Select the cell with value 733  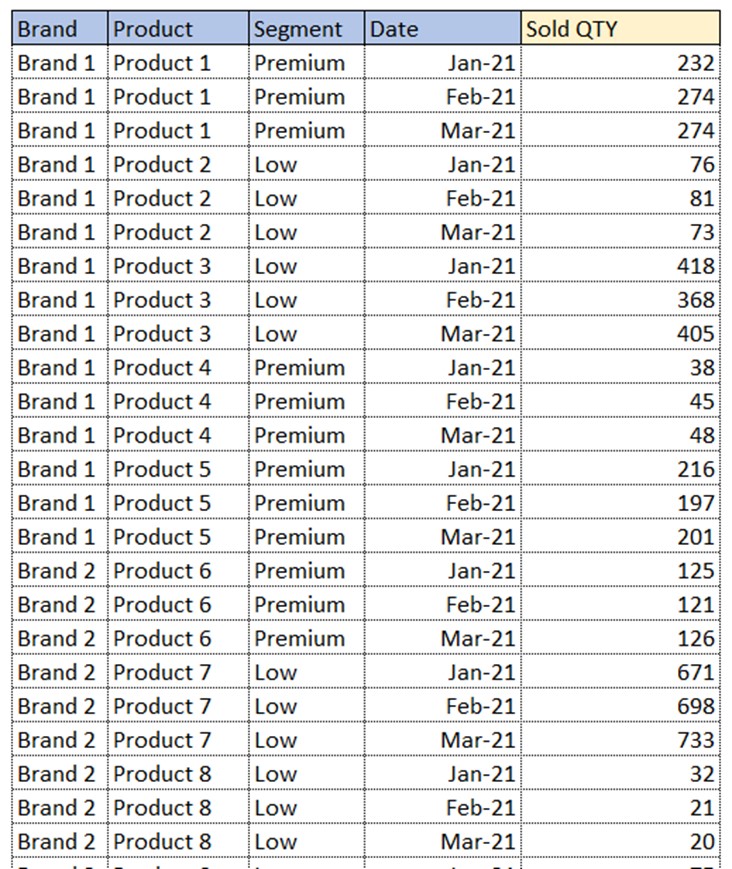coord(621,739)
